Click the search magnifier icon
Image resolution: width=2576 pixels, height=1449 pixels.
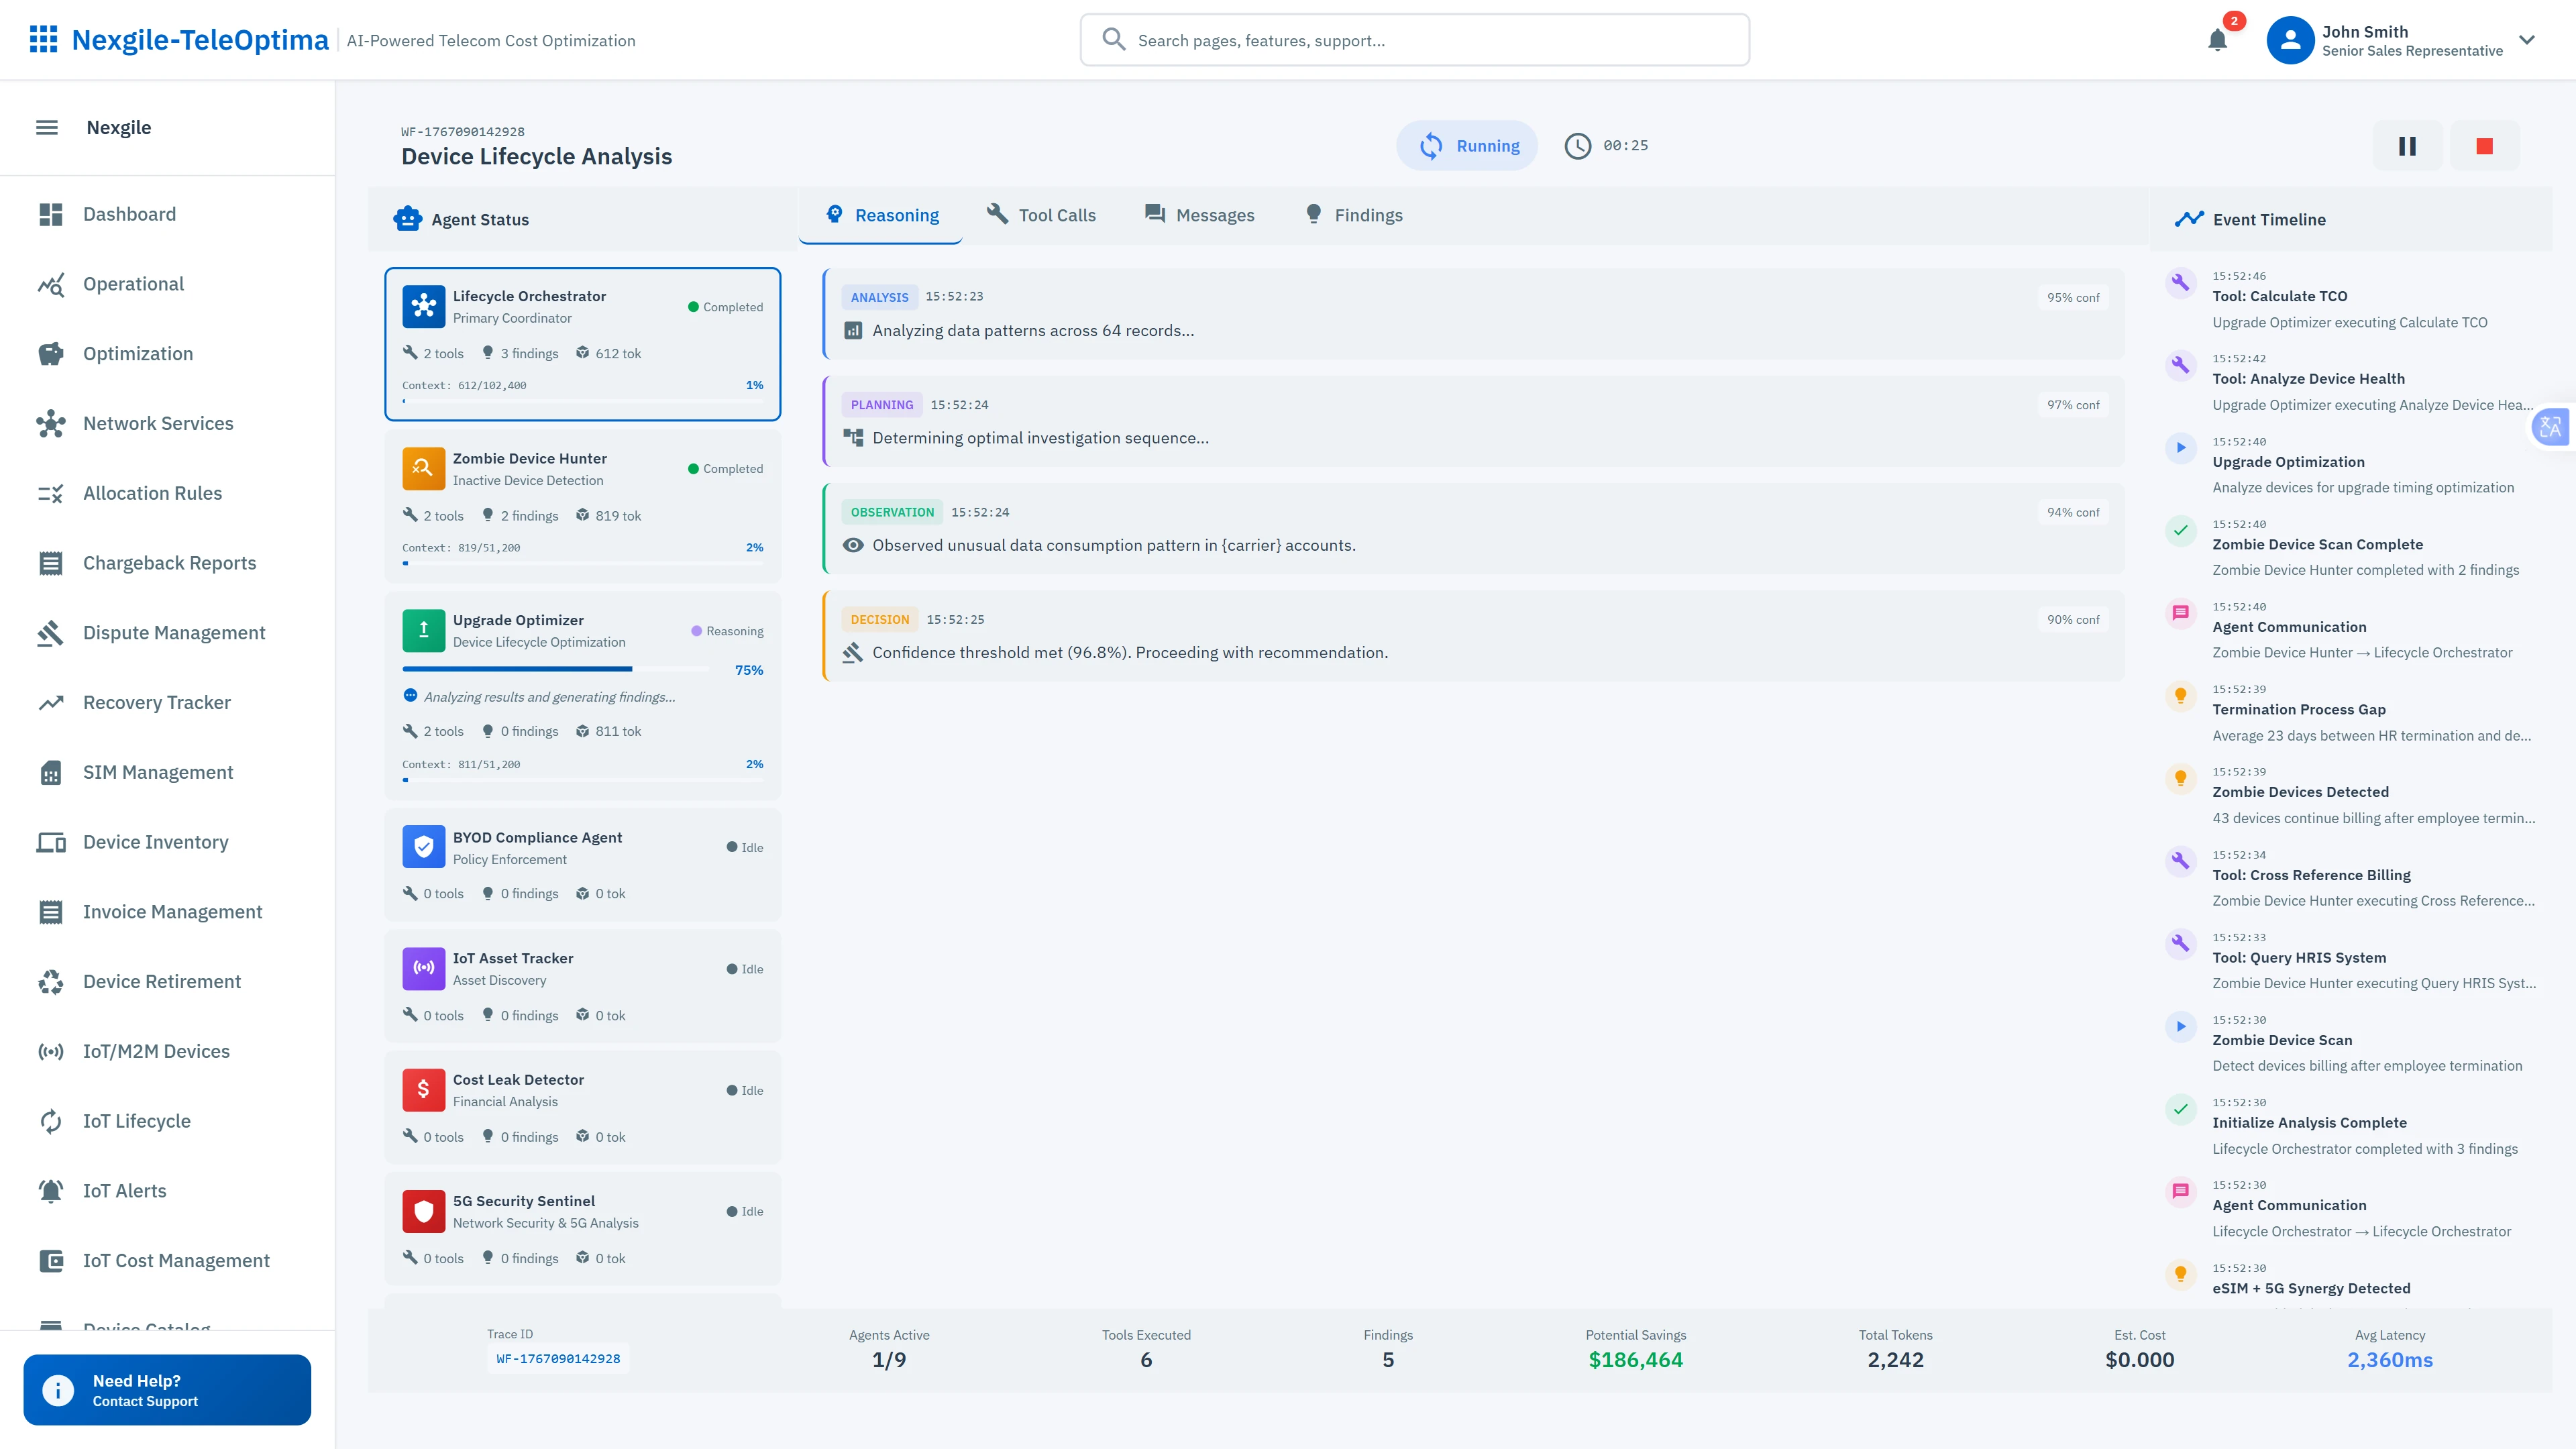tap(1113, 39)
